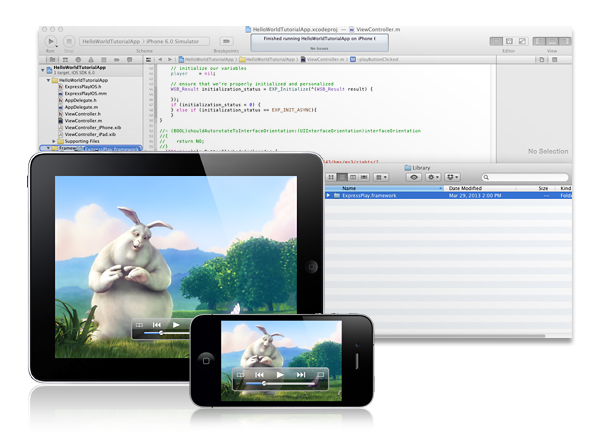Click ViewController.m in the jump bar
The image size is (598, 446).
[323, 60]
